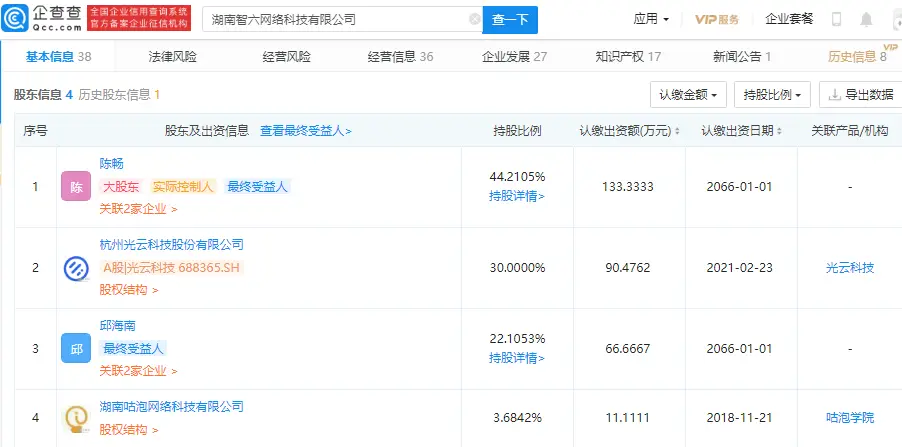Open VIP服务 page
The width and height of the screenshot is (902, 447).
(x=717, y=19)
